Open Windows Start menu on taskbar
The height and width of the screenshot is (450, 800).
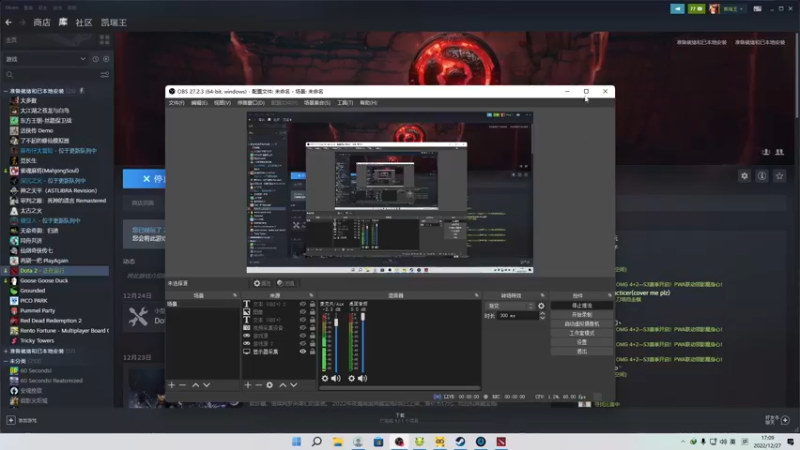296,441
